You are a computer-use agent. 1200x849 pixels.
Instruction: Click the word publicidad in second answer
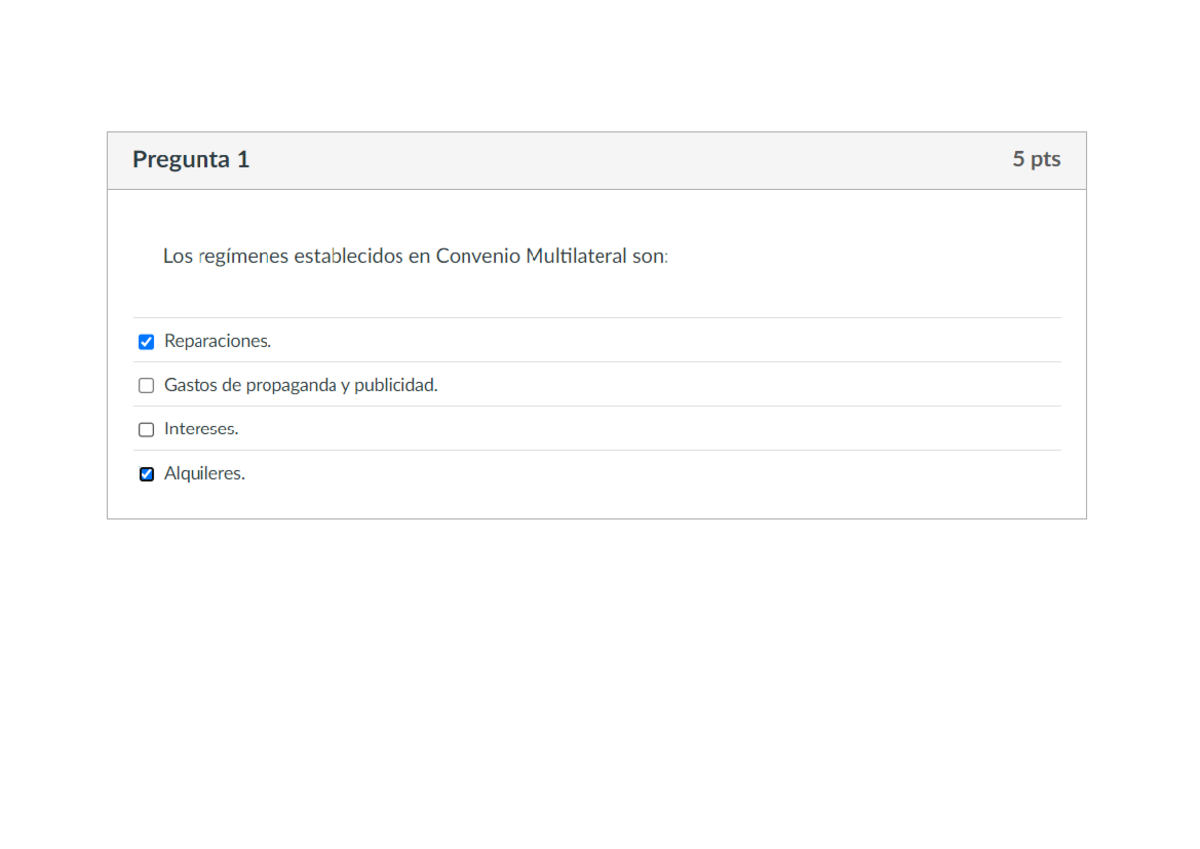(395, 385)
